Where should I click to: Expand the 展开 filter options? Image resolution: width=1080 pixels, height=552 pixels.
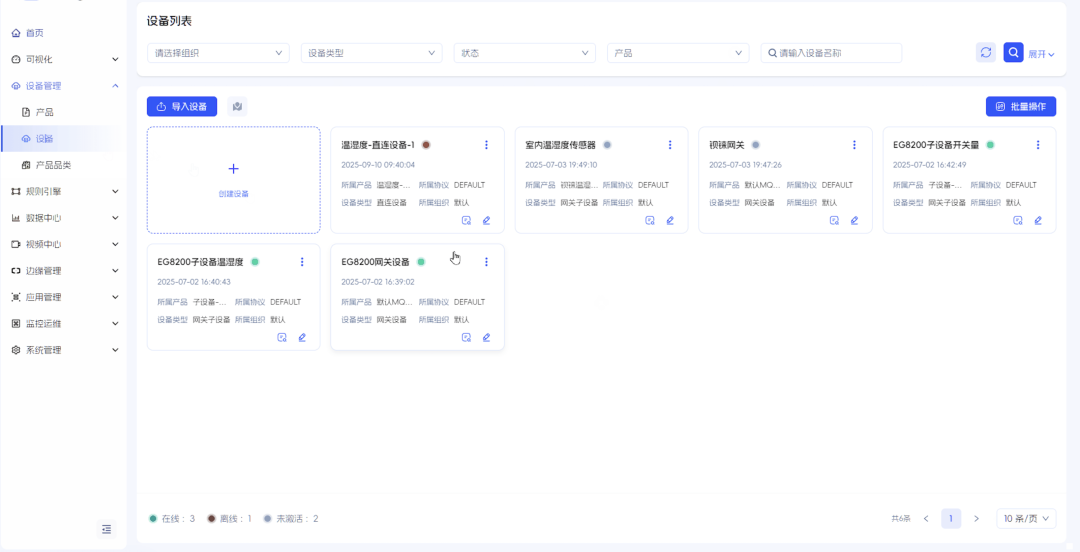coord(1041,54)
